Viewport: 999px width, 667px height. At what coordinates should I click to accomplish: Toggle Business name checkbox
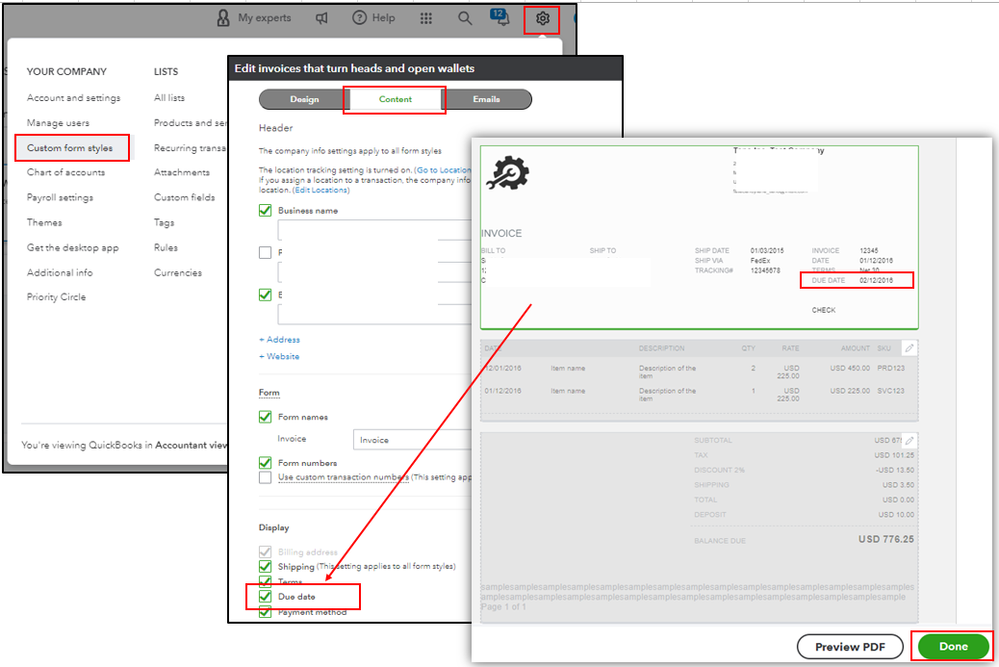pos(266,210)
